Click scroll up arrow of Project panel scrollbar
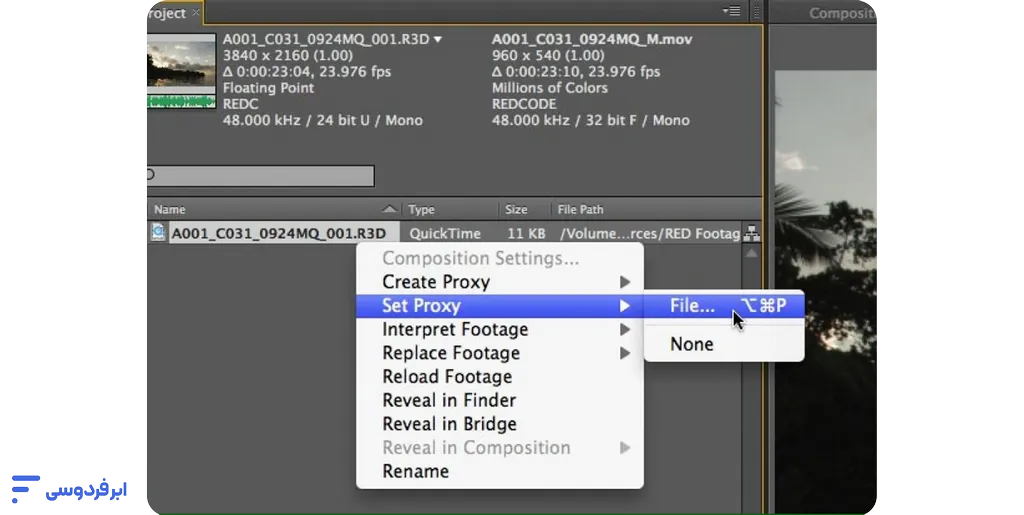 pos(752,253)
